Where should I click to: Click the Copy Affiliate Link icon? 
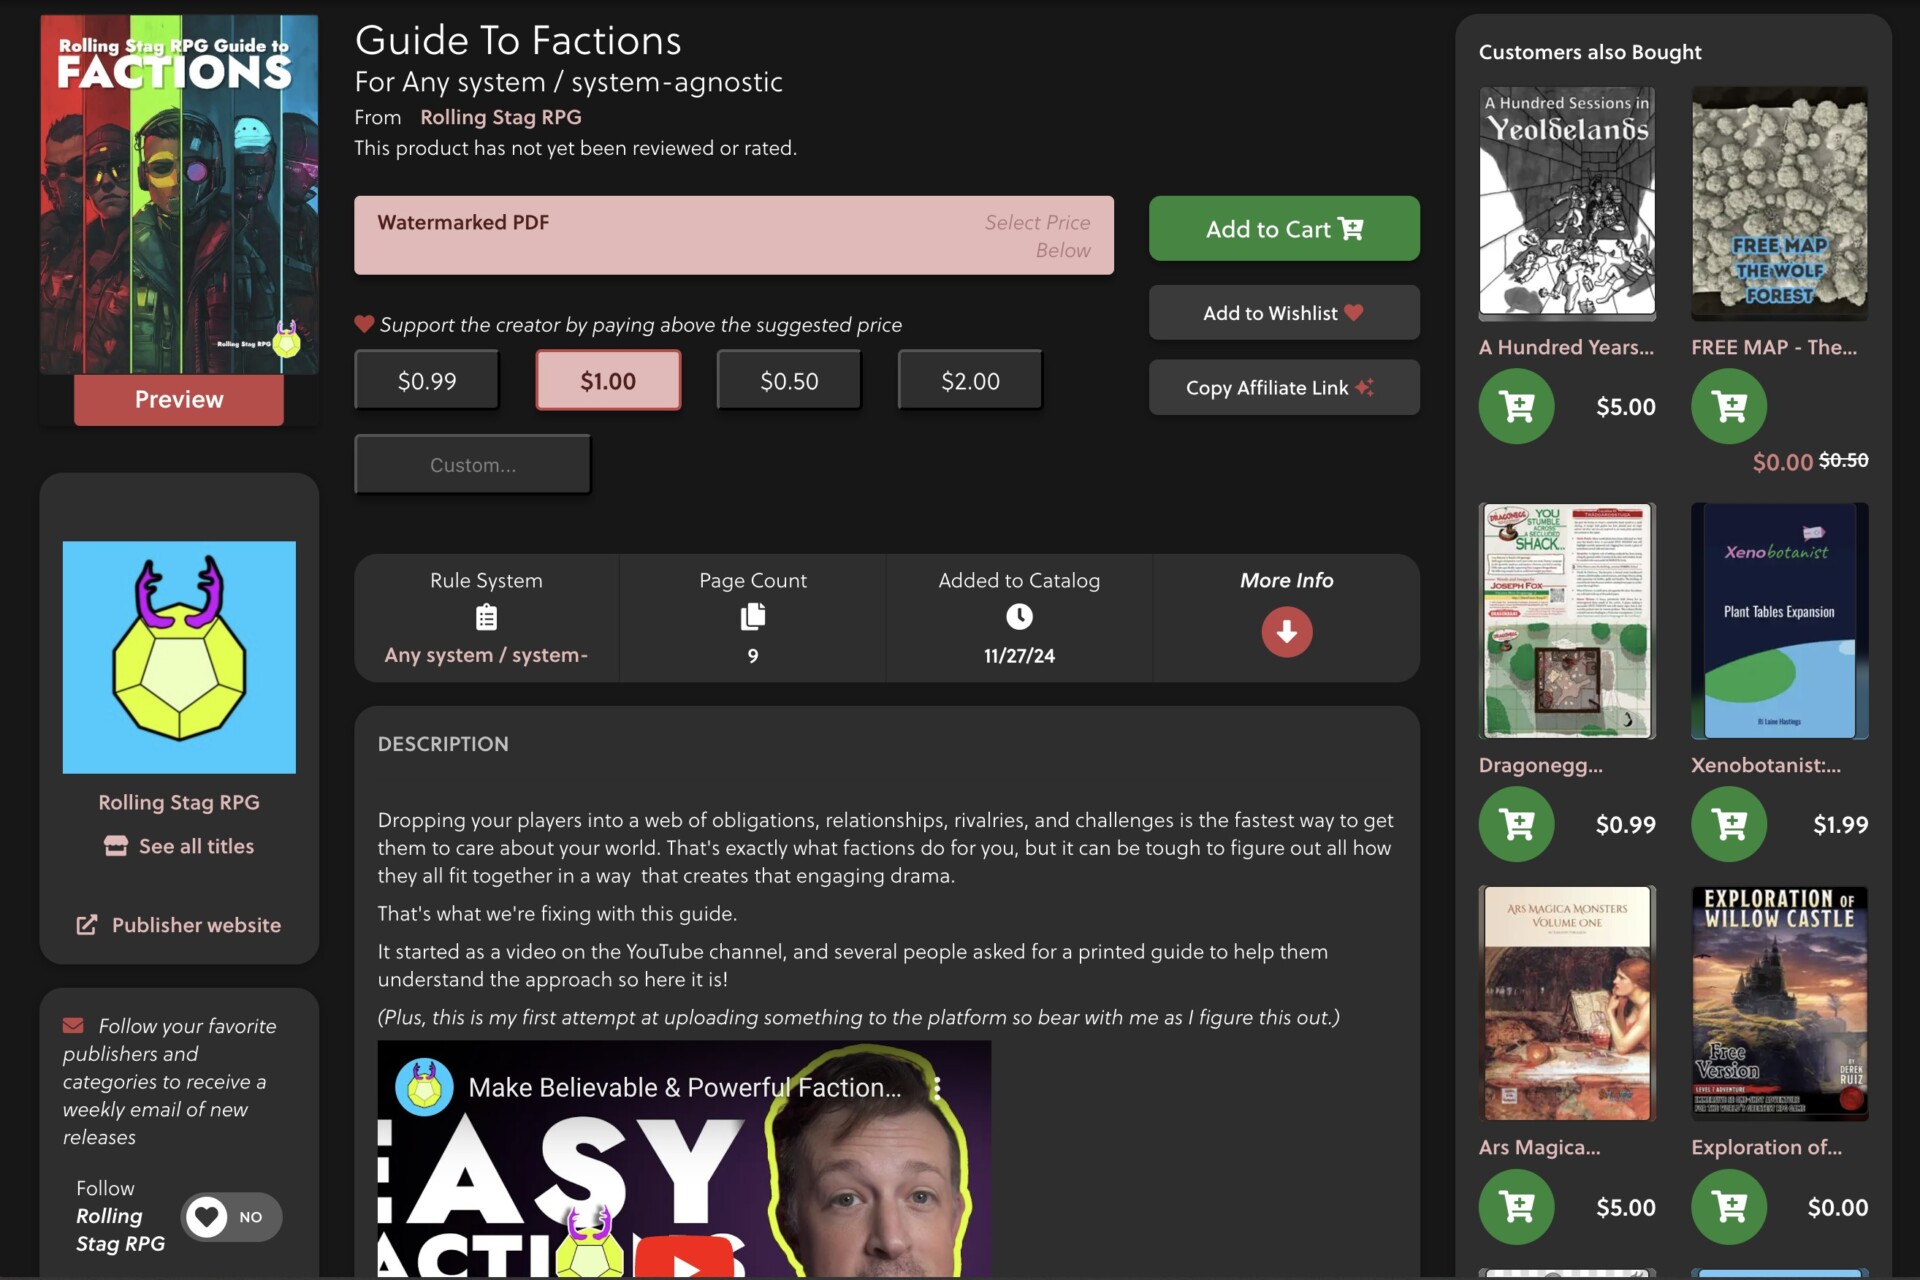1370,387
